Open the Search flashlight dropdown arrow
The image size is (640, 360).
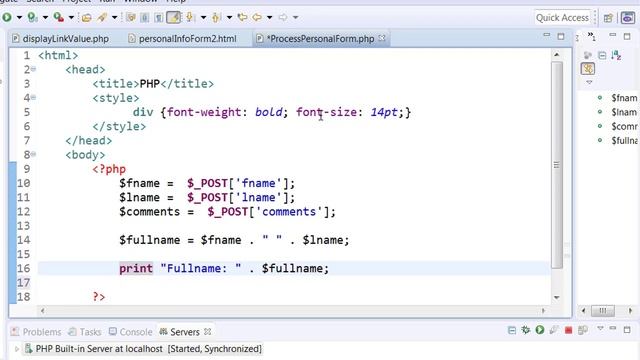pyautogui.click(x=114, y=18)
